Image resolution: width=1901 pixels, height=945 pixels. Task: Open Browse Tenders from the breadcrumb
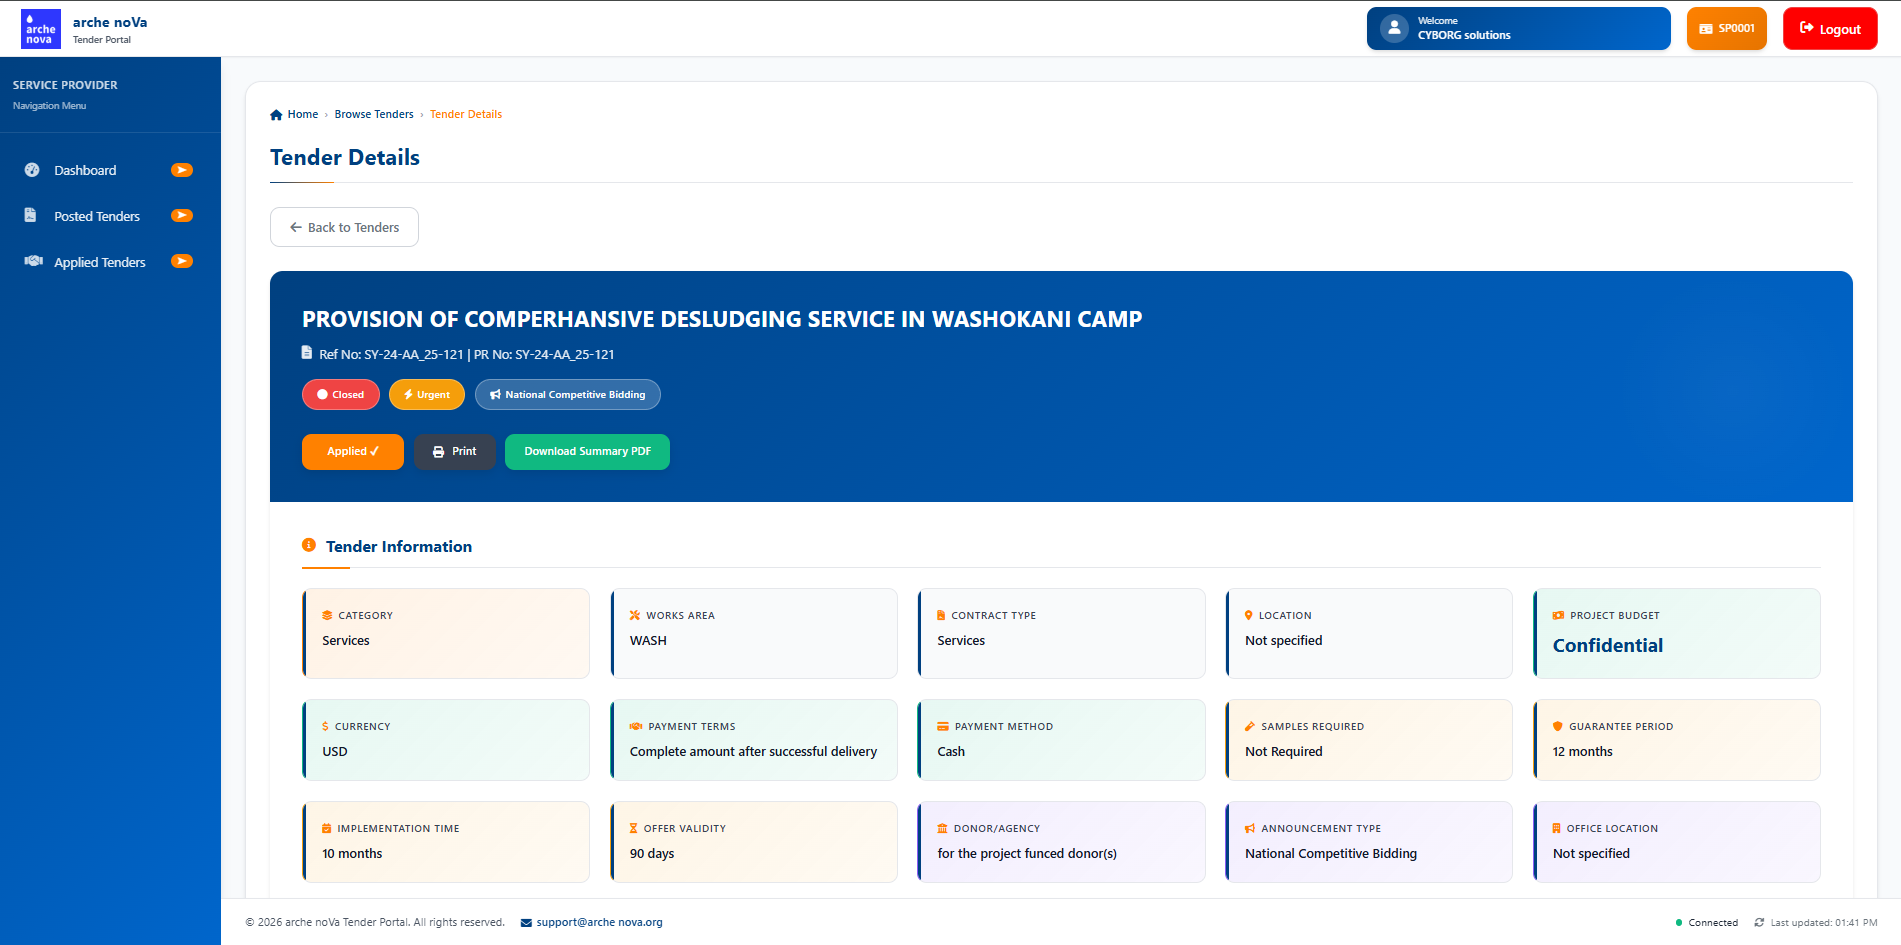pyautogui.click(x=373, y=115)
